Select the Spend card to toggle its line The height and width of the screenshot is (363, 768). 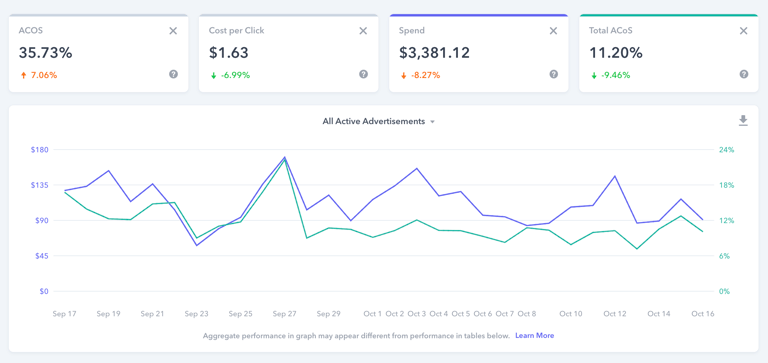[x=479, y=53]
